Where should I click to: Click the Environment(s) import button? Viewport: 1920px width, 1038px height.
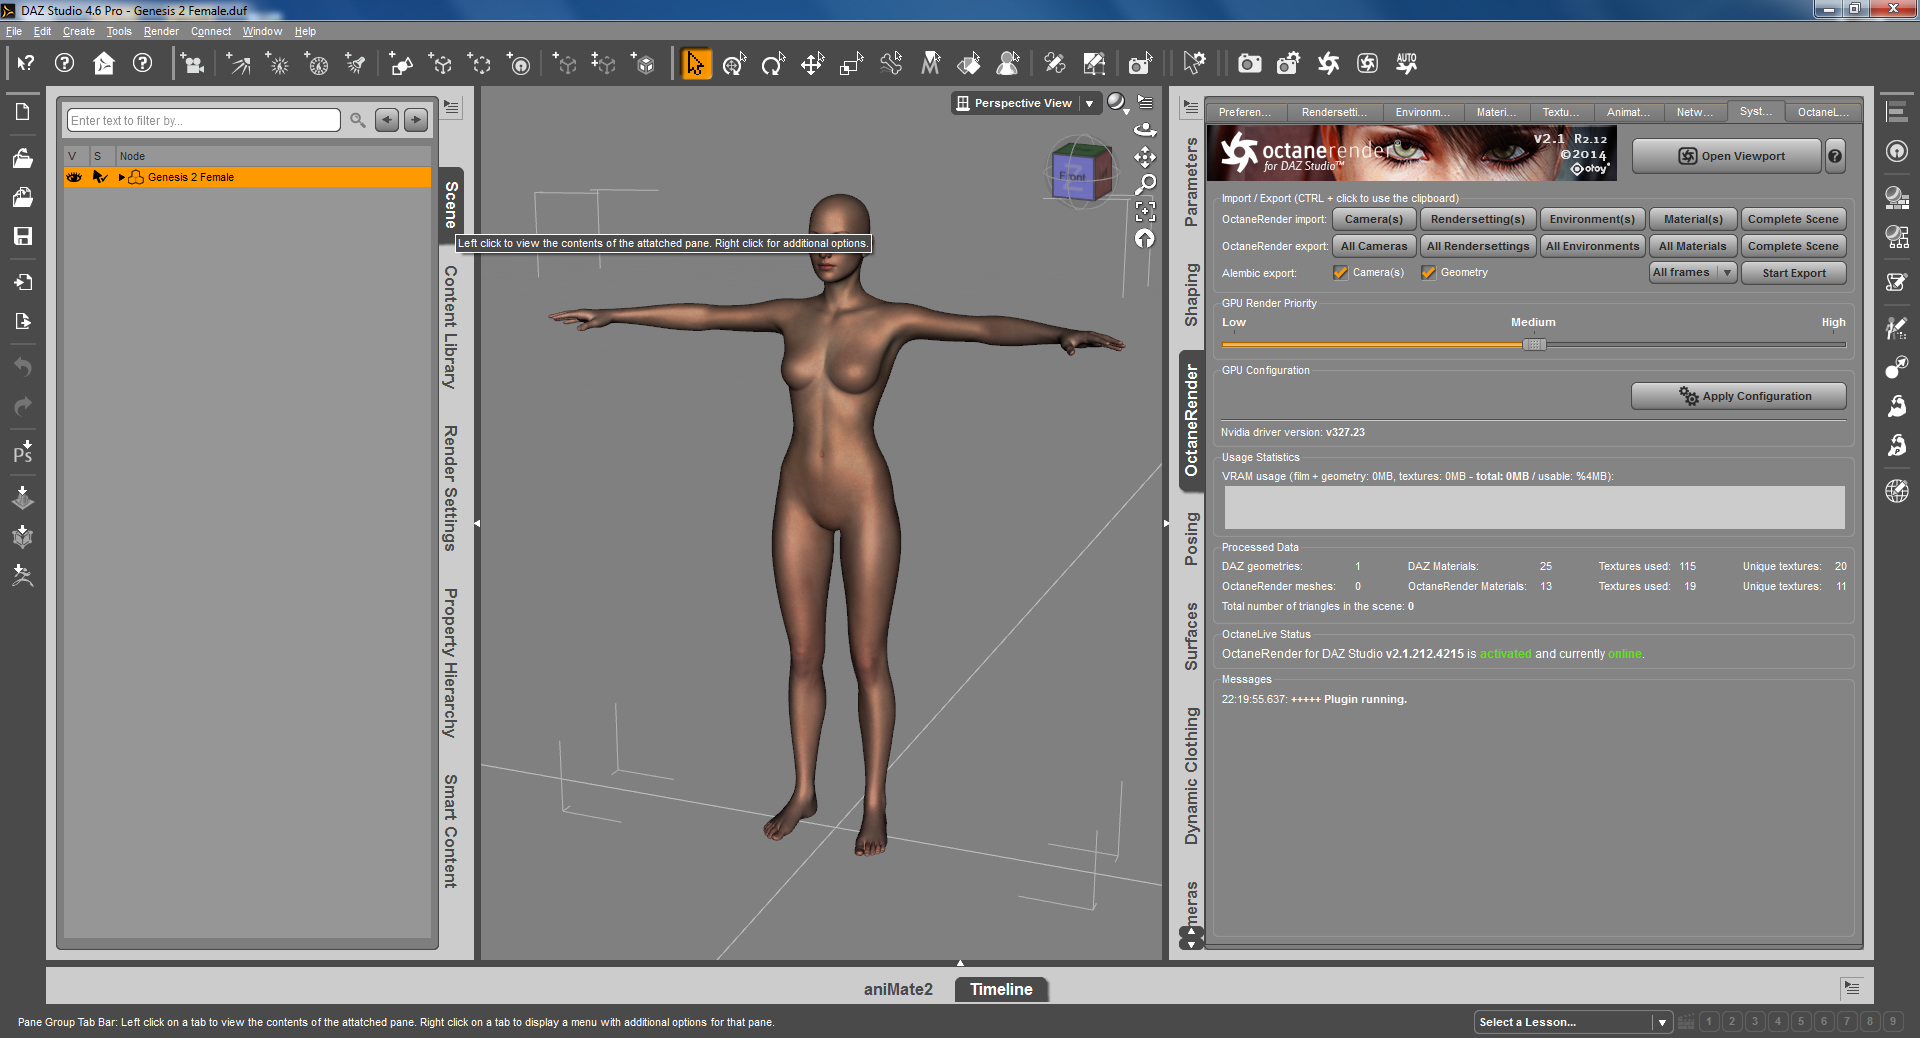click(1592, 219)
